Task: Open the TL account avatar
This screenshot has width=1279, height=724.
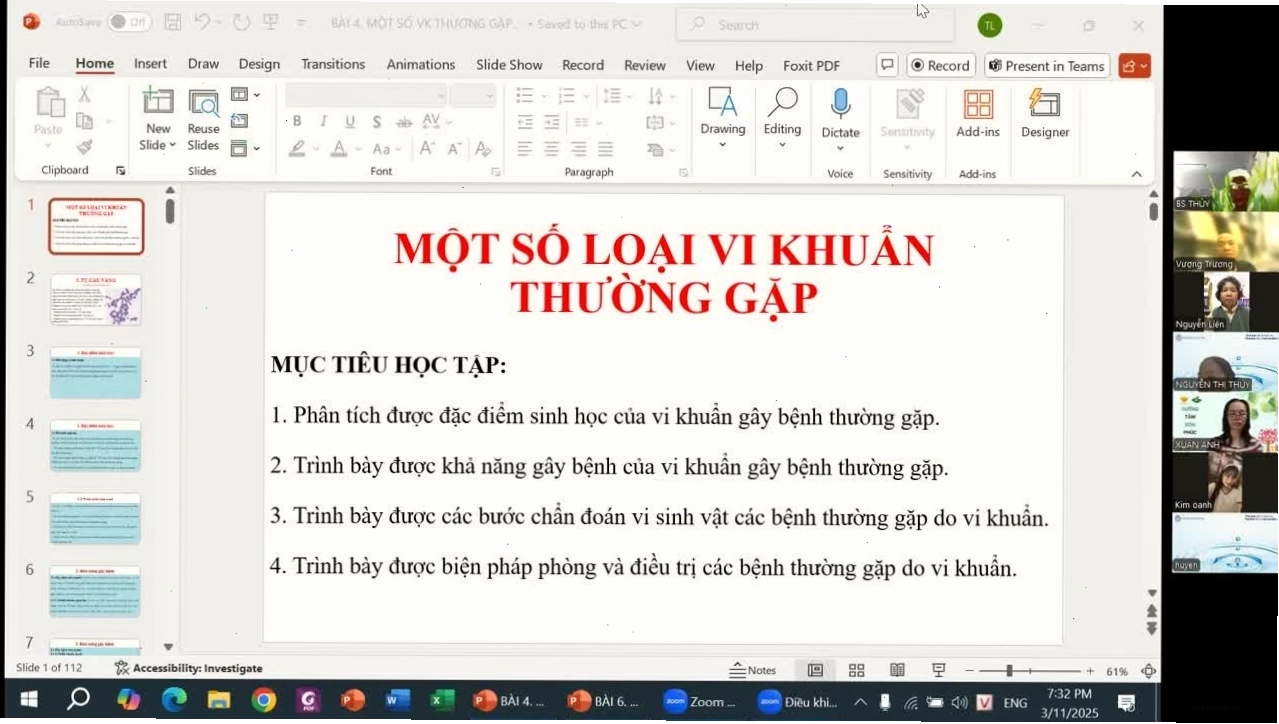Action: click(990, 25)
